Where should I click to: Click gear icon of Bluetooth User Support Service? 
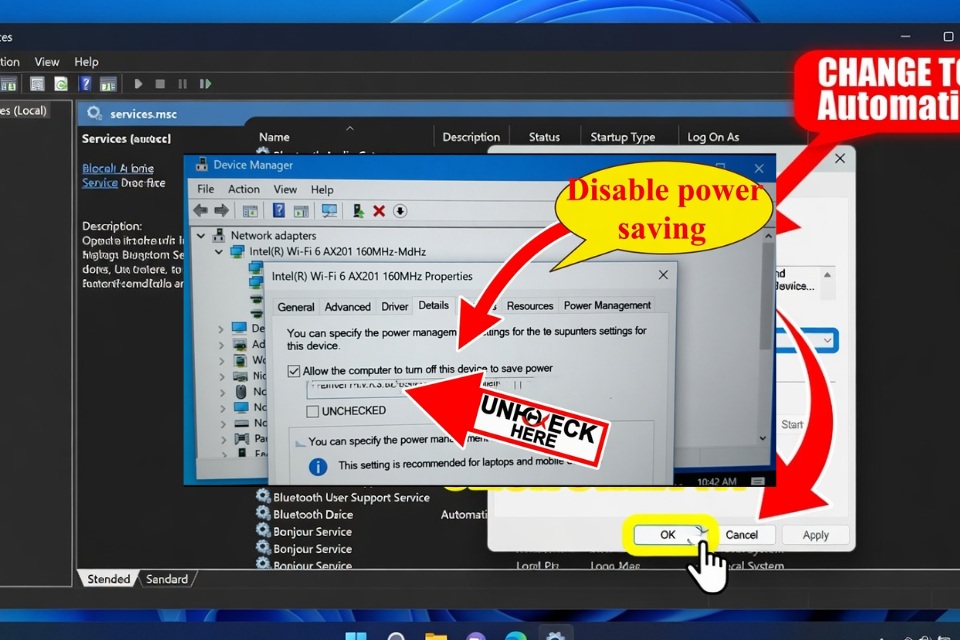(263, 495)
